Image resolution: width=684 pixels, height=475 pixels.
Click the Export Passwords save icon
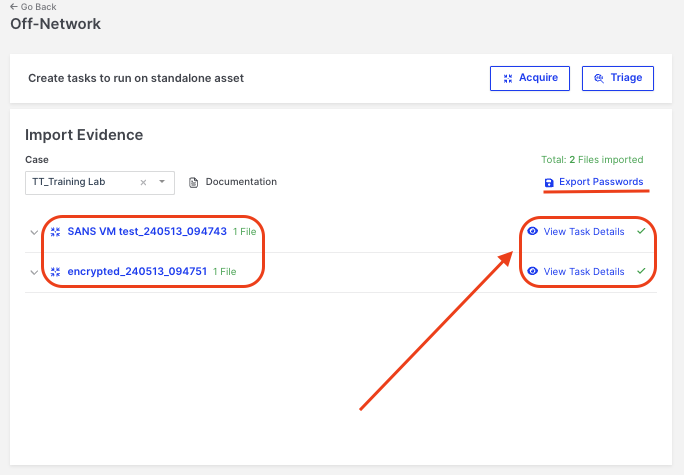549,182
